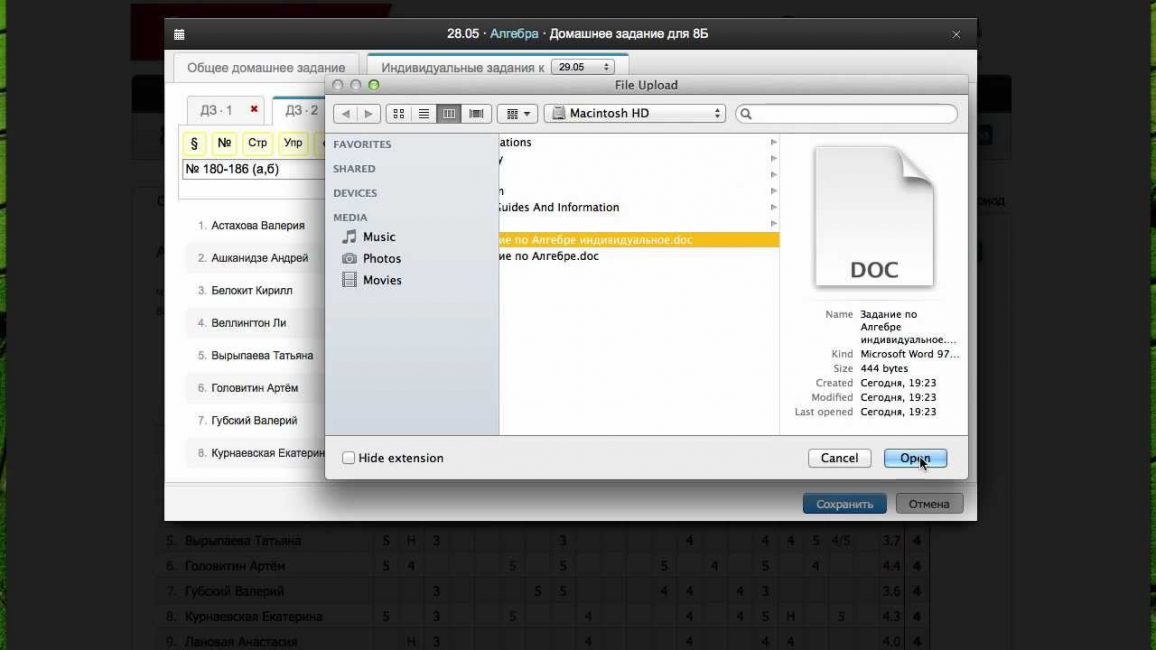The height and width of the screenshot is (650, 1156).
Task: Click the Алгебра subject link in title
Action: click(514, 34)
